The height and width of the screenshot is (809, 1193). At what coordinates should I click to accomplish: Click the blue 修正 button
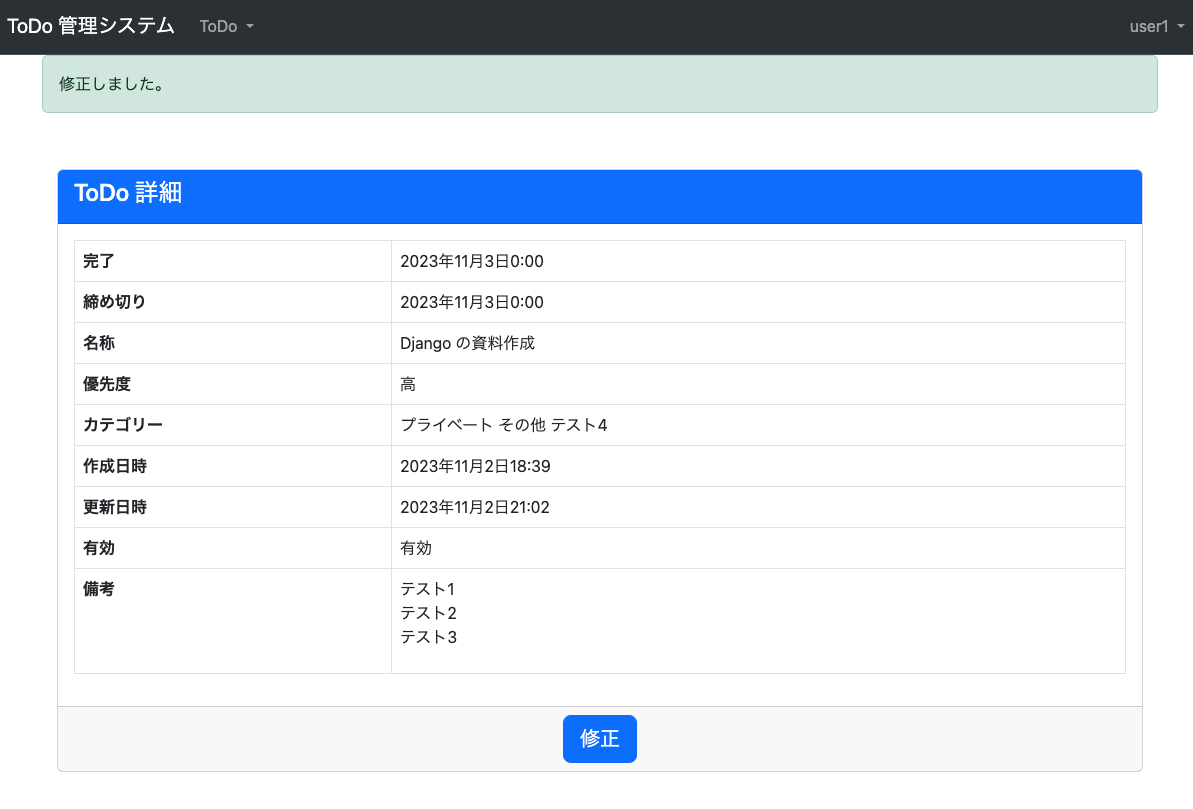[x=600, y=738]
